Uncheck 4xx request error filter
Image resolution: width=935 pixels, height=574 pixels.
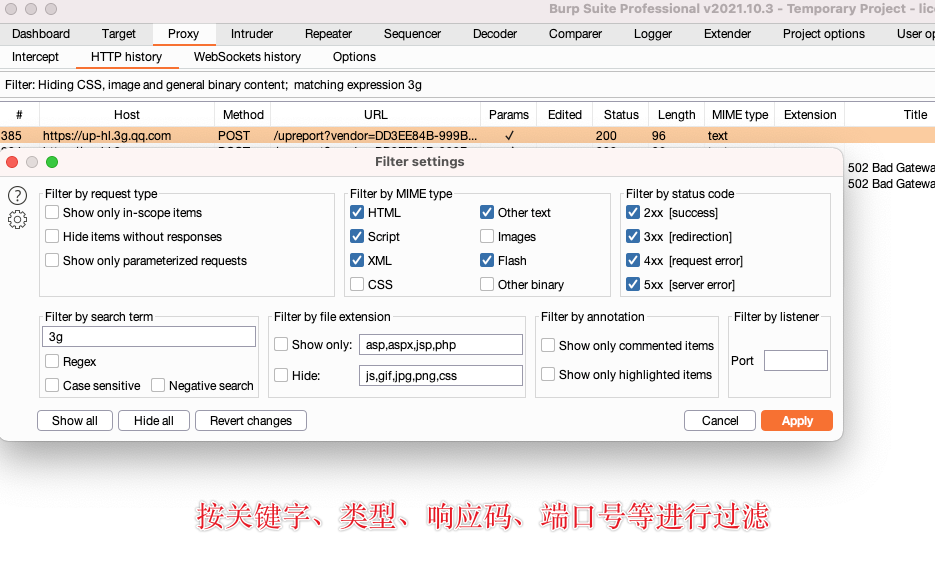coord(633,260)
